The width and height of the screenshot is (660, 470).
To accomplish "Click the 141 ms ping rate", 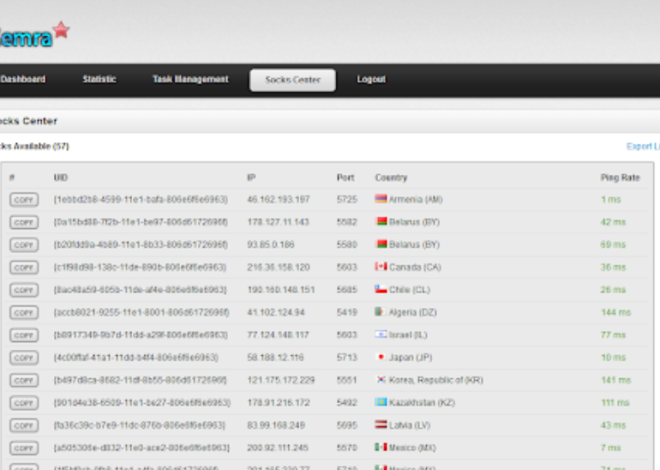I will [616, 380].
